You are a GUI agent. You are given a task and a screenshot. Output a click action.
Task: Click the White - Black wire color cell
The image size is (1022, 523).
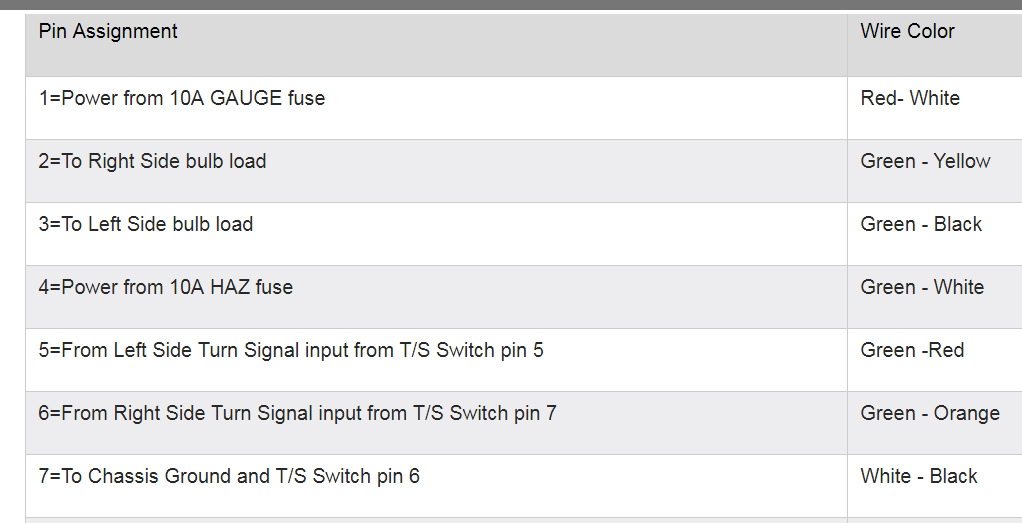(919, 477)
